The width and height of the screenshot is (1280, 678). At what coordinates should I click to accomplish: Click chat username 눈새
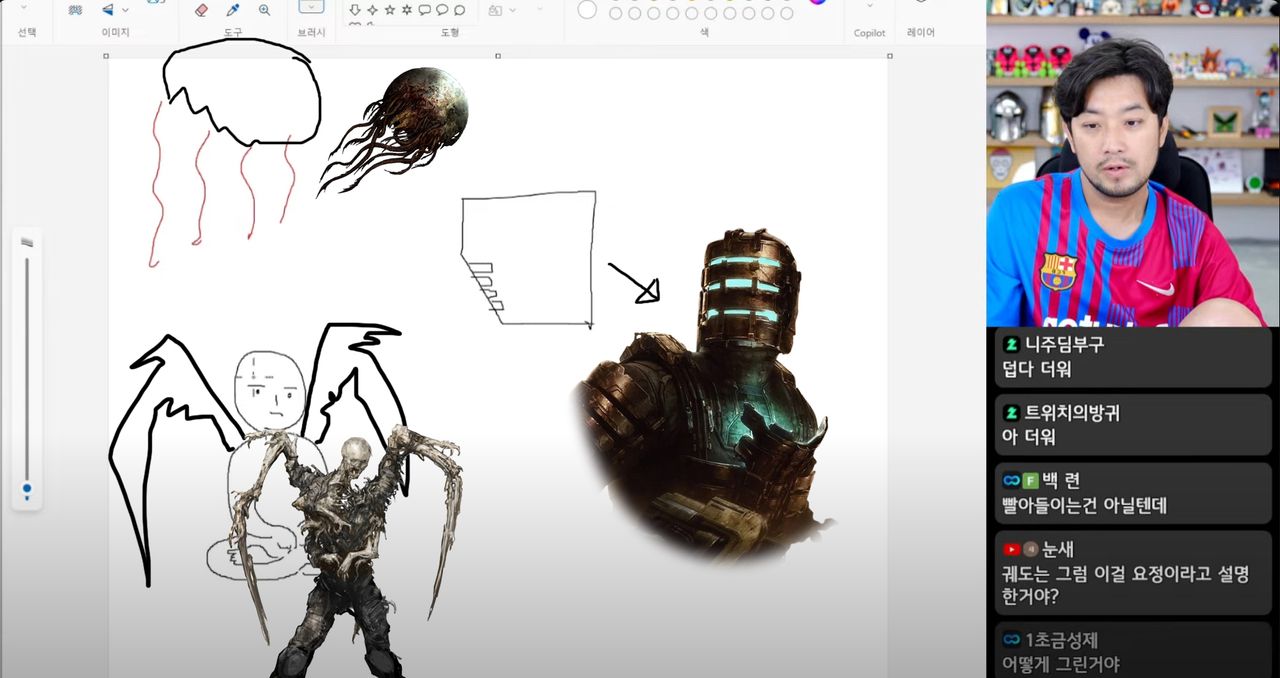tap(1059, 549)
